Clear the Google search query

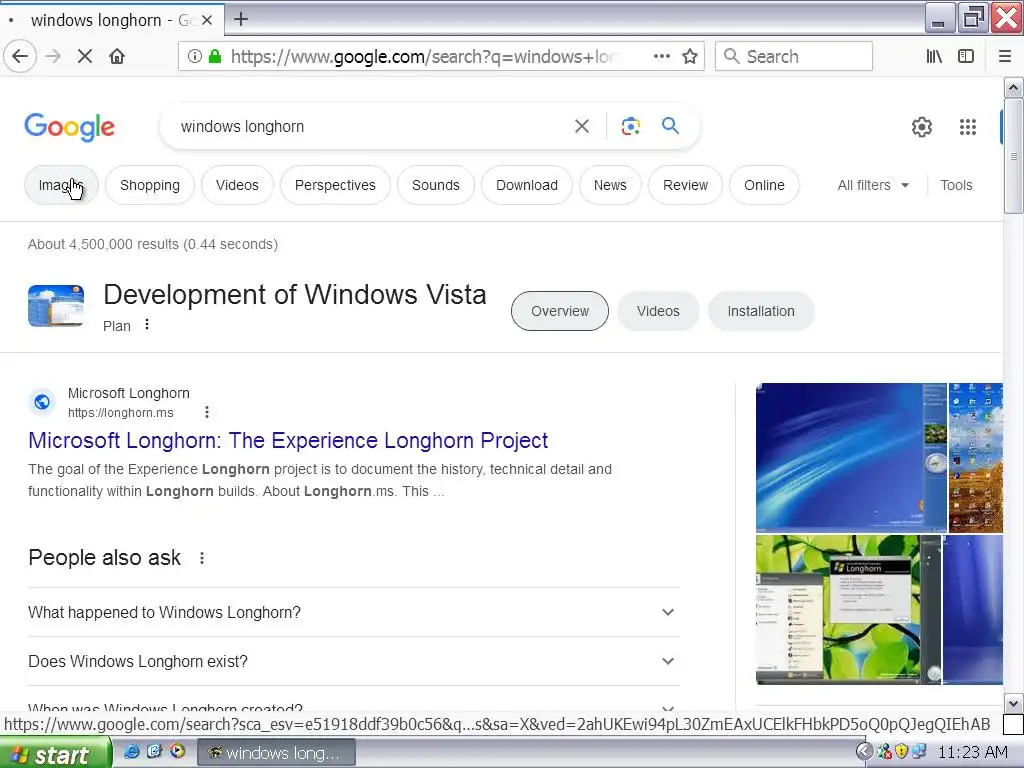[581, 126]
